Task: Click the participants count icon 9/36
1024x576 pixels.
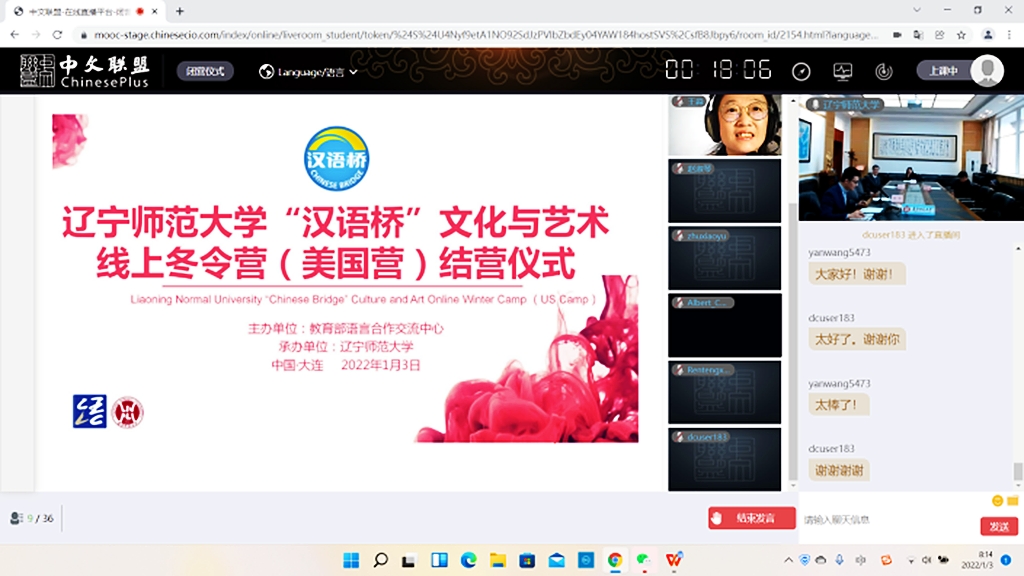Action: 16,518
